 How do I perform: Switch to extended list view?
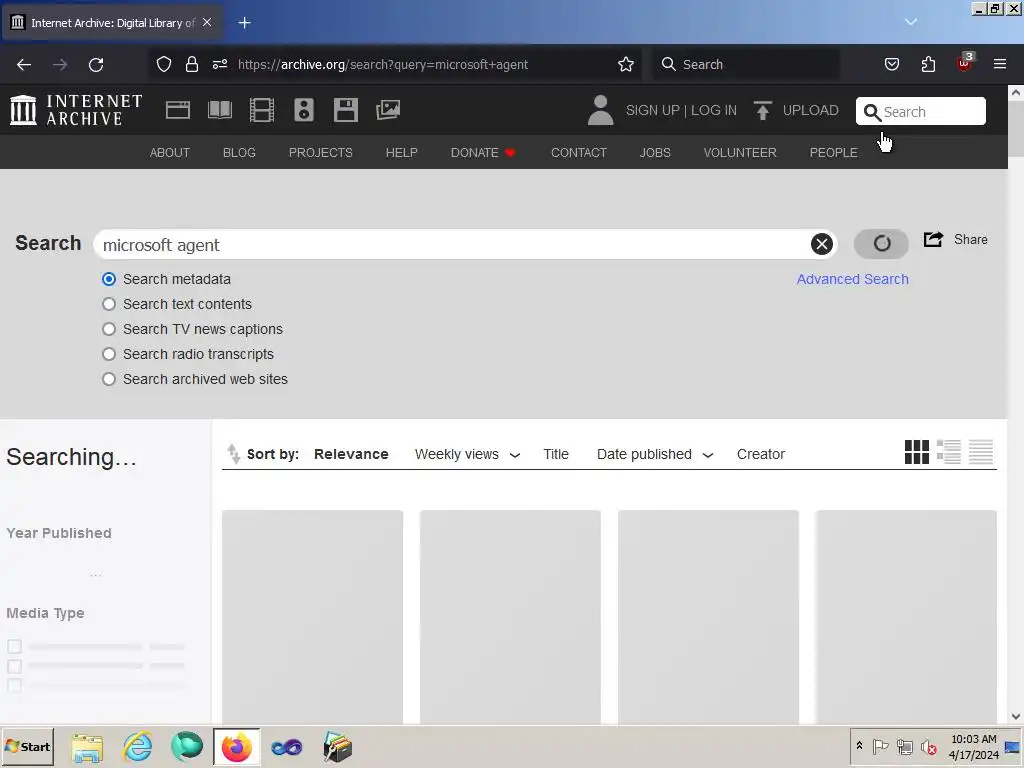[x=949, y=452]
